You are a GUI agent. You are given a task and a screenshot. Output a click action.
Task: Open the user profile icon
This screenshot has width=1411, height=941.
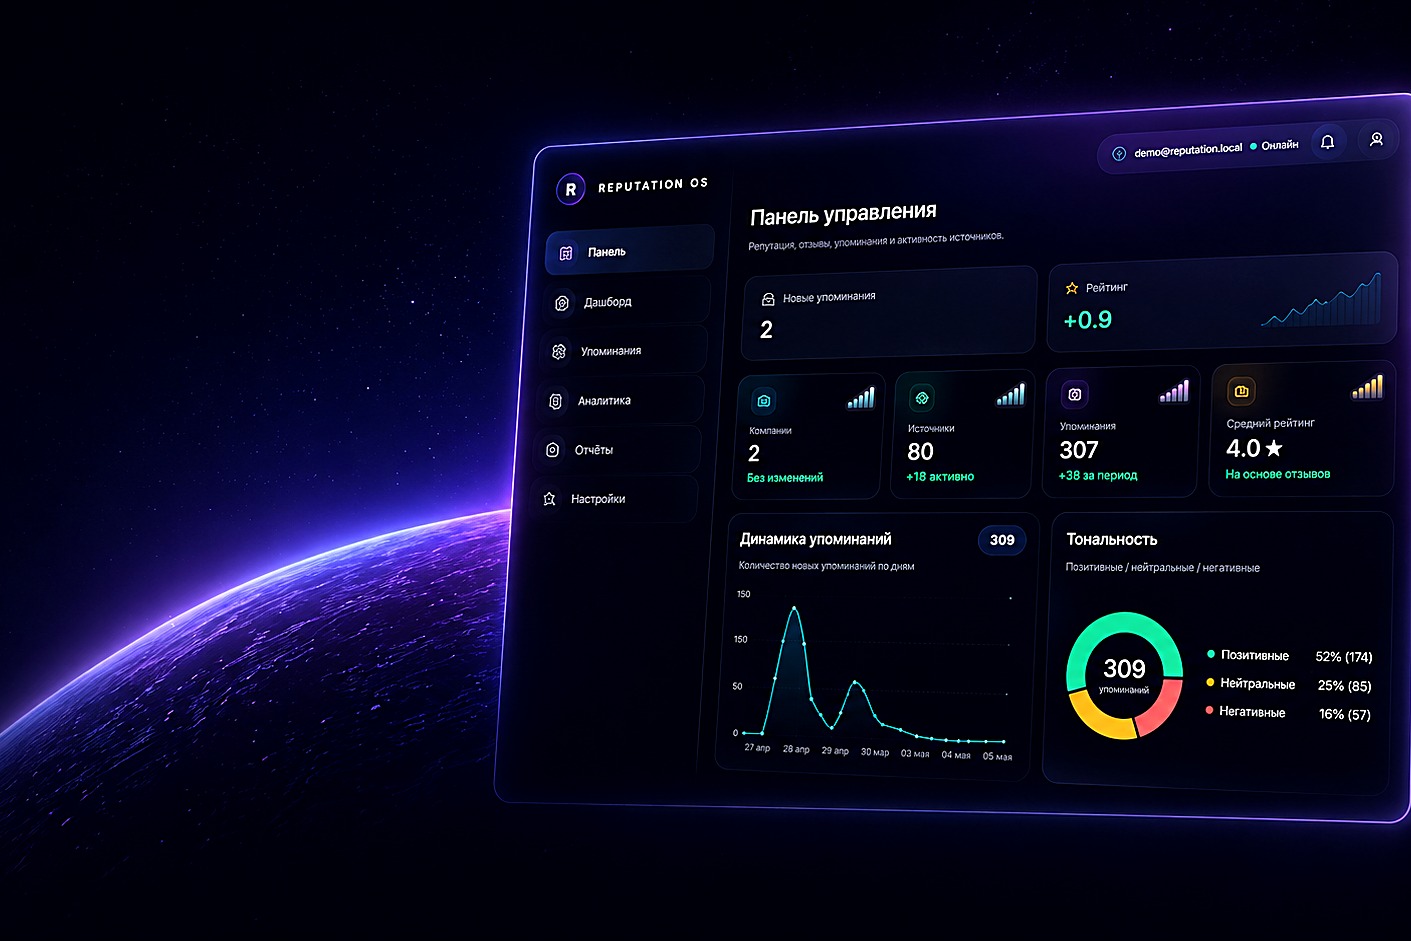click(x=1376, y=140)
